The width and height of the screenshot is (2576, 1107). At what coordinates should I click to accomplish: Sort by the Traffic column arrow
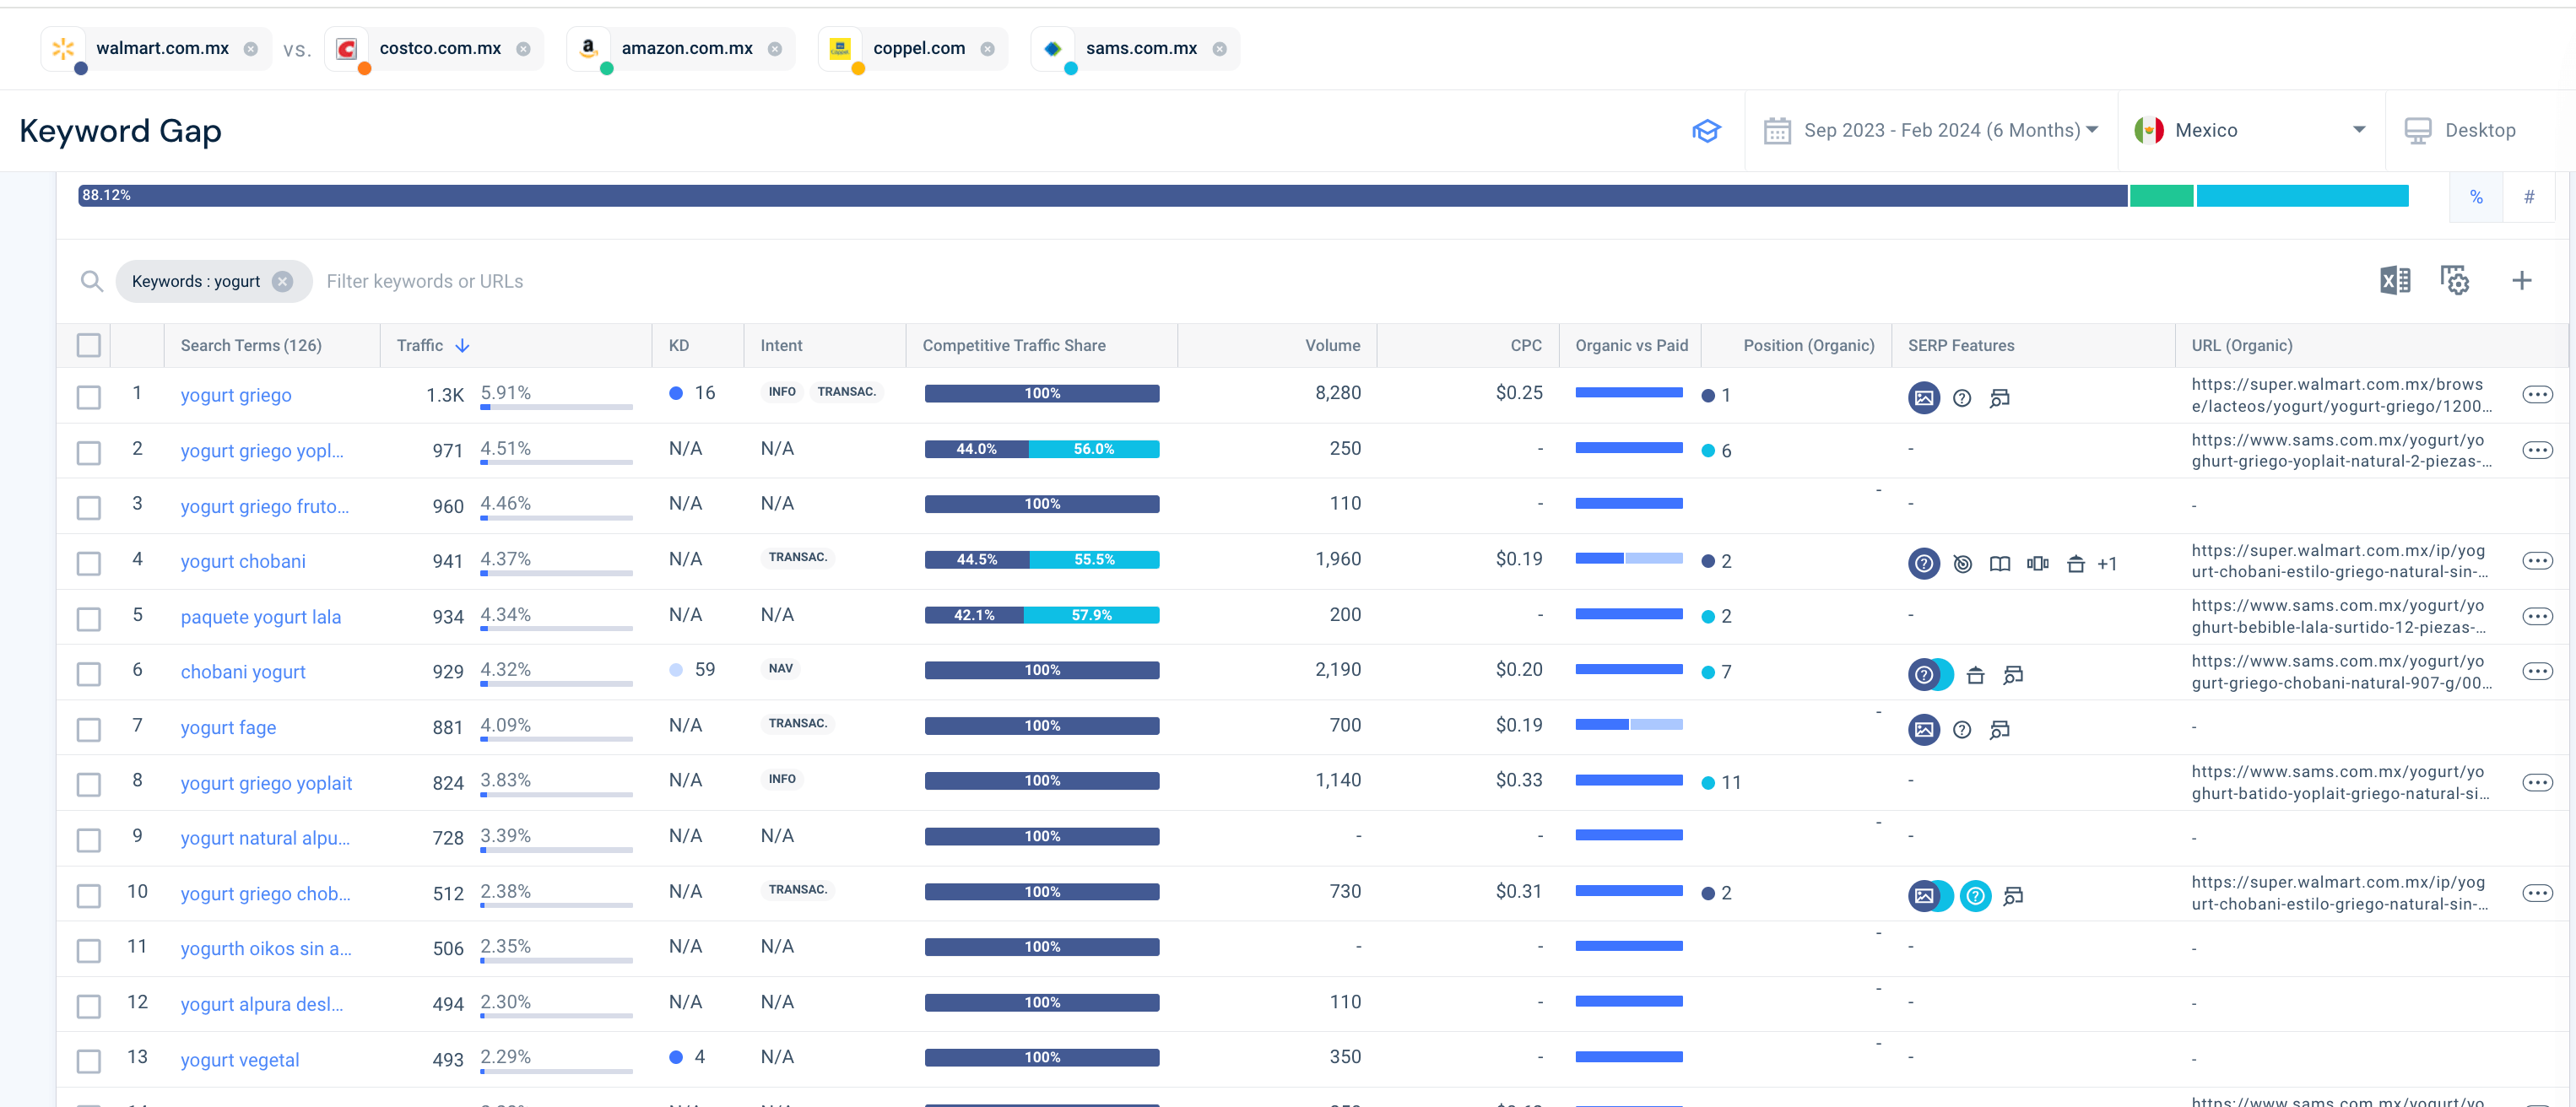[x=462, y=346]
